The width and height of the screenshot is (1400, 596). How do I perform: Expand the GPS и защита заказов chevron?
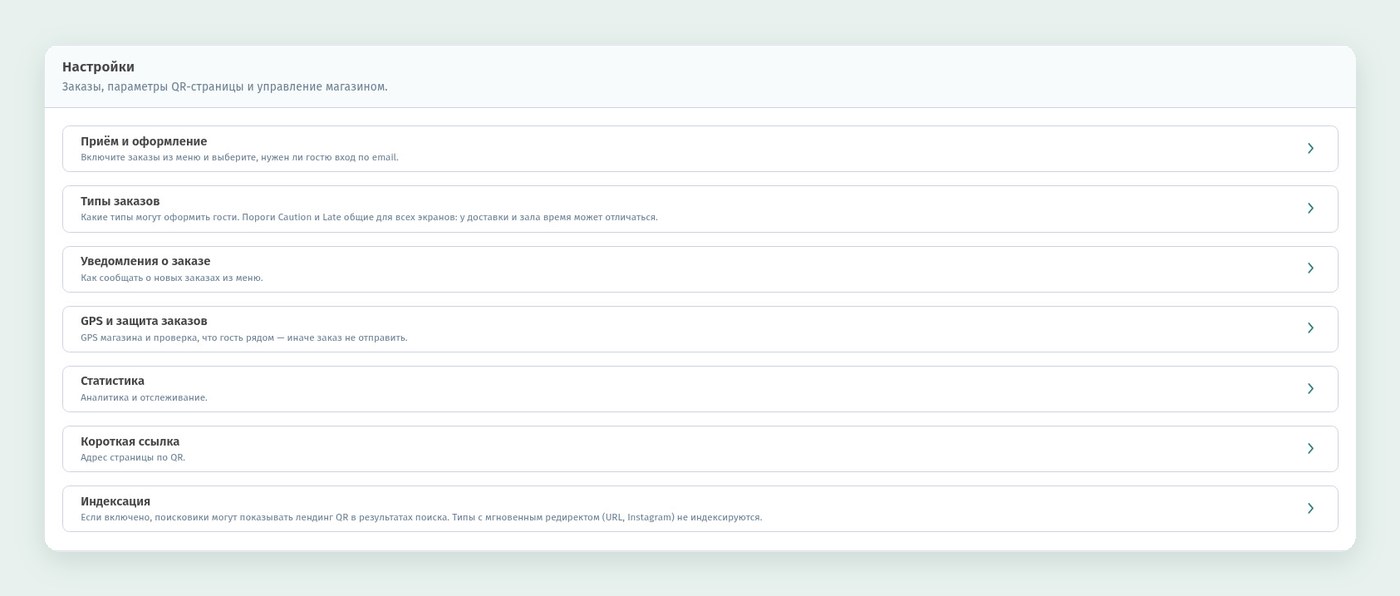tap(1310, 328)
